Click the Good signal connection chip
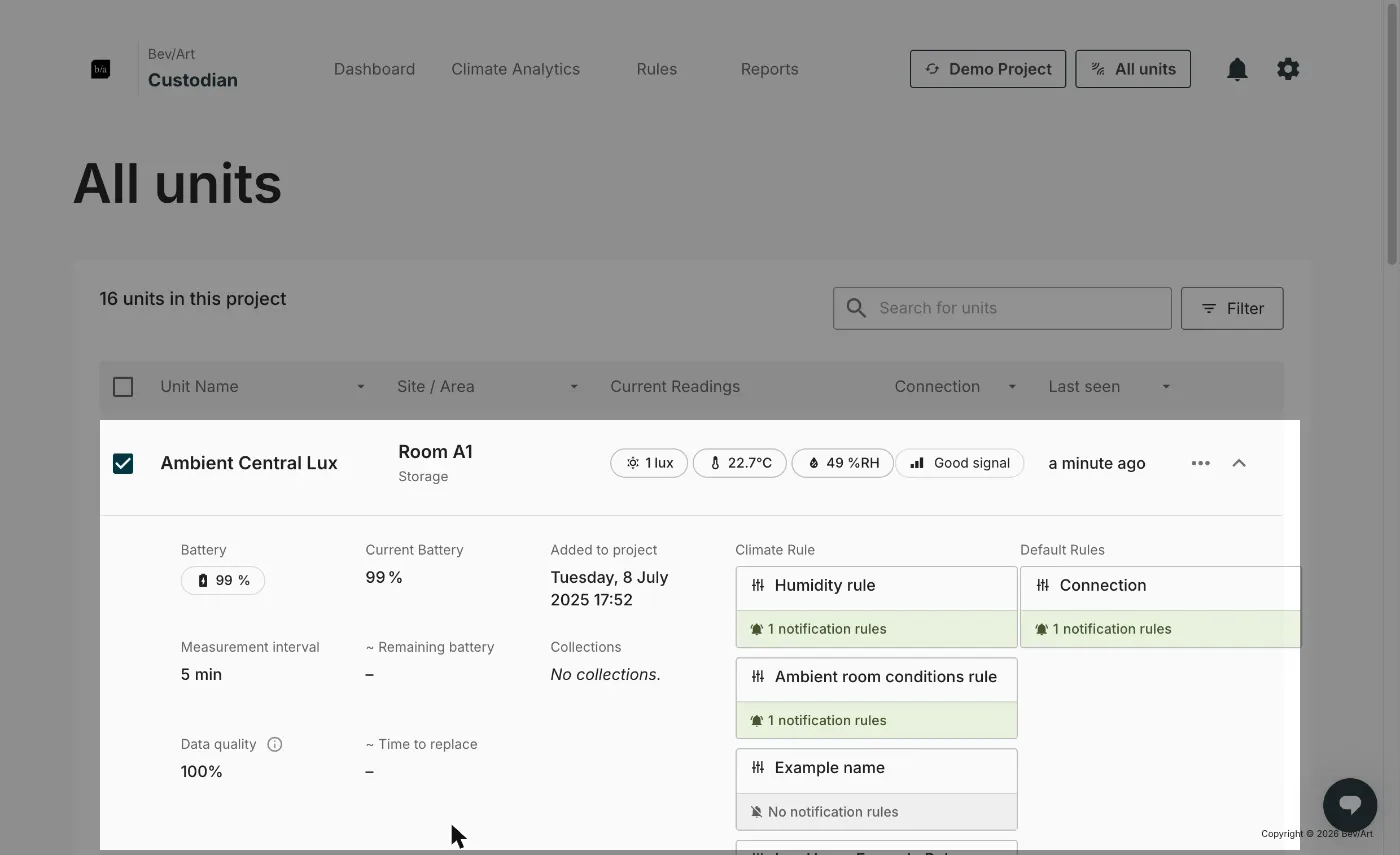The height and width of the screenshot is (855, 1400). pyautogui.click(x=960, y=463)
